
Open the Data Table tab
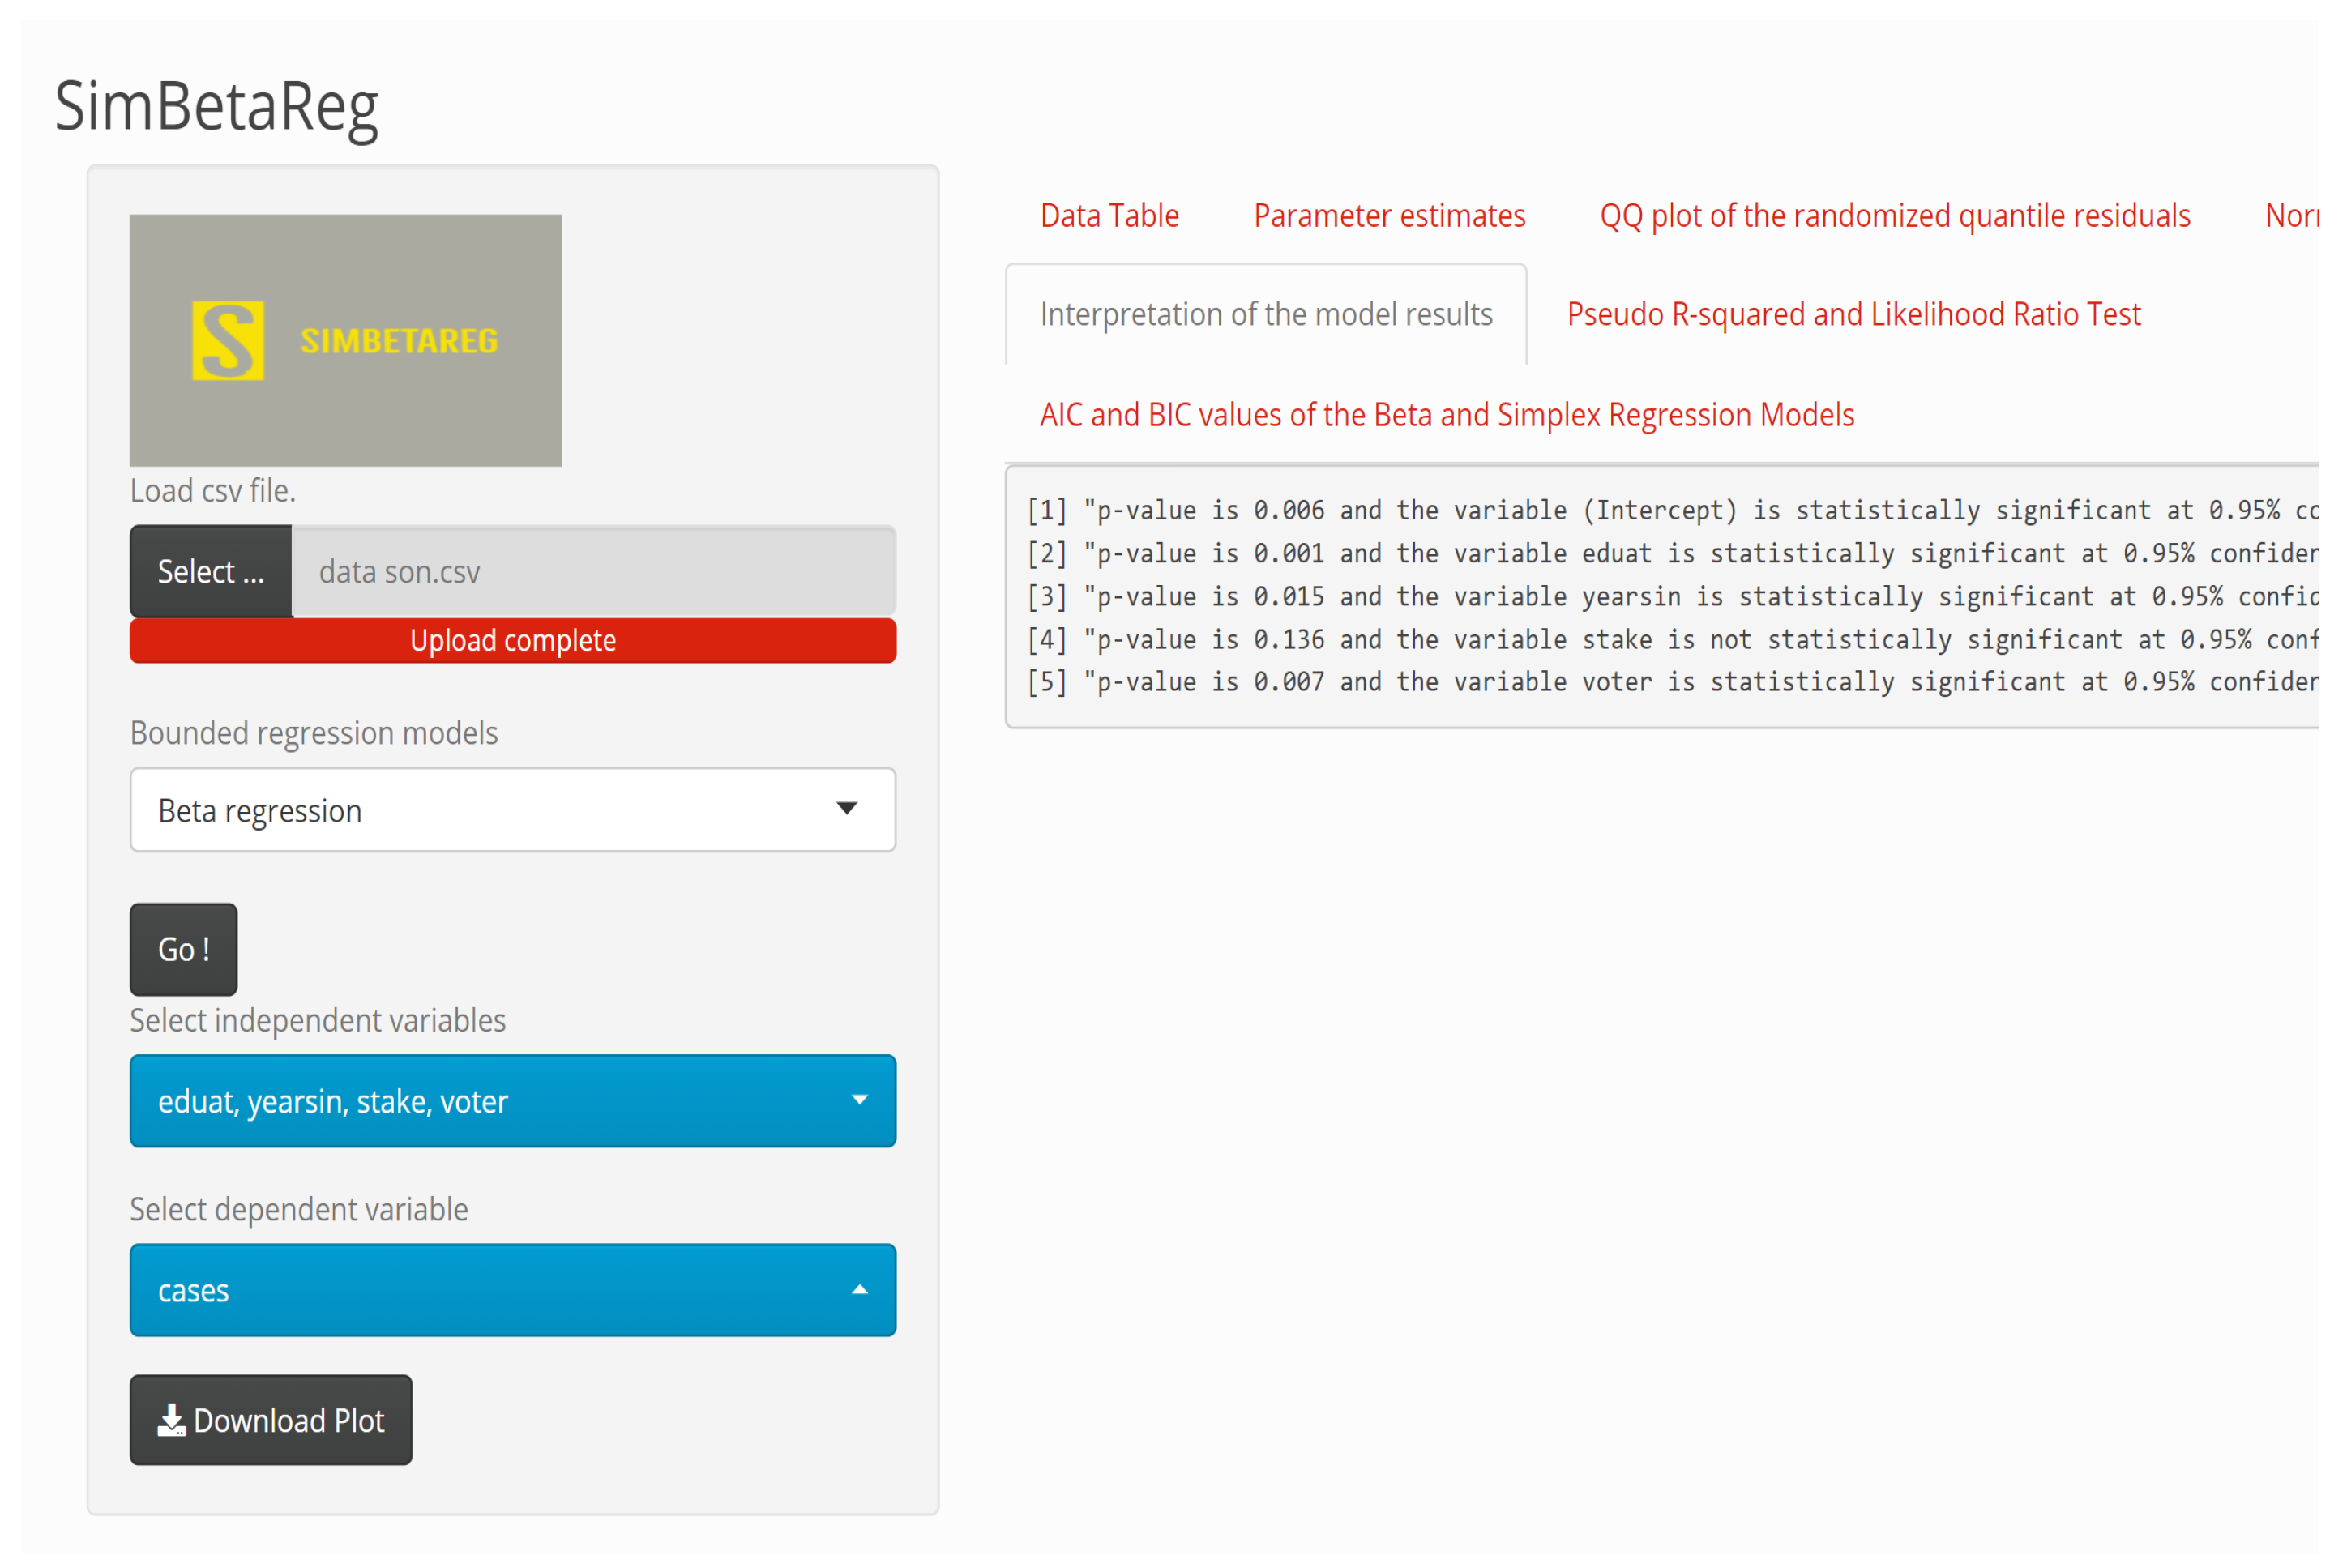(1109, 216)
